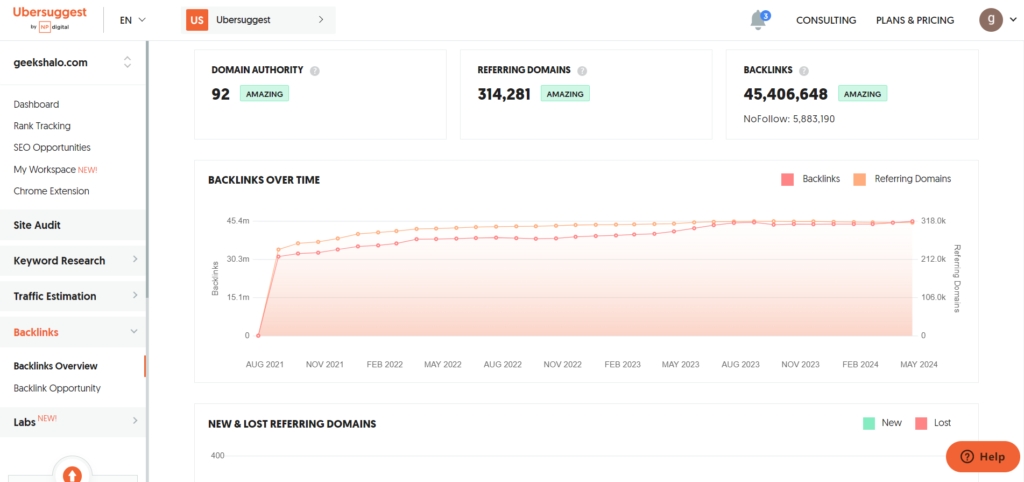
Task: Click the NOV 2022 axis label
Action: [562, 364]
